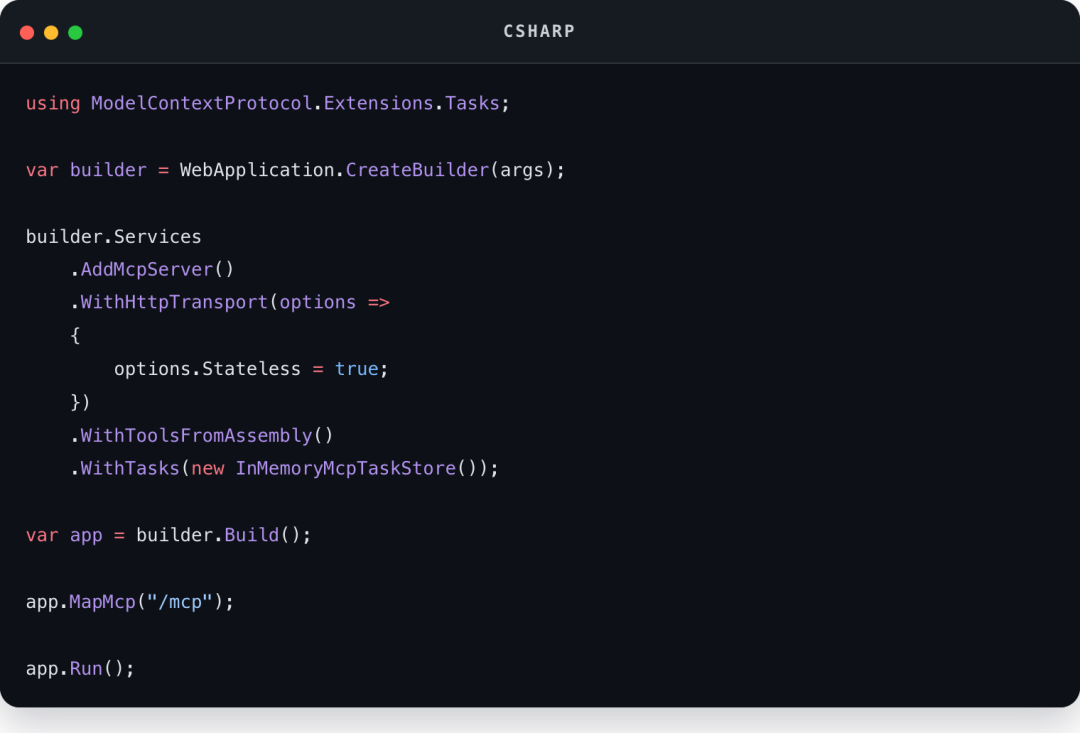Screen dimensions: 1080x733
Task: Click the green maximize window dot
Action: pos(75,32)
